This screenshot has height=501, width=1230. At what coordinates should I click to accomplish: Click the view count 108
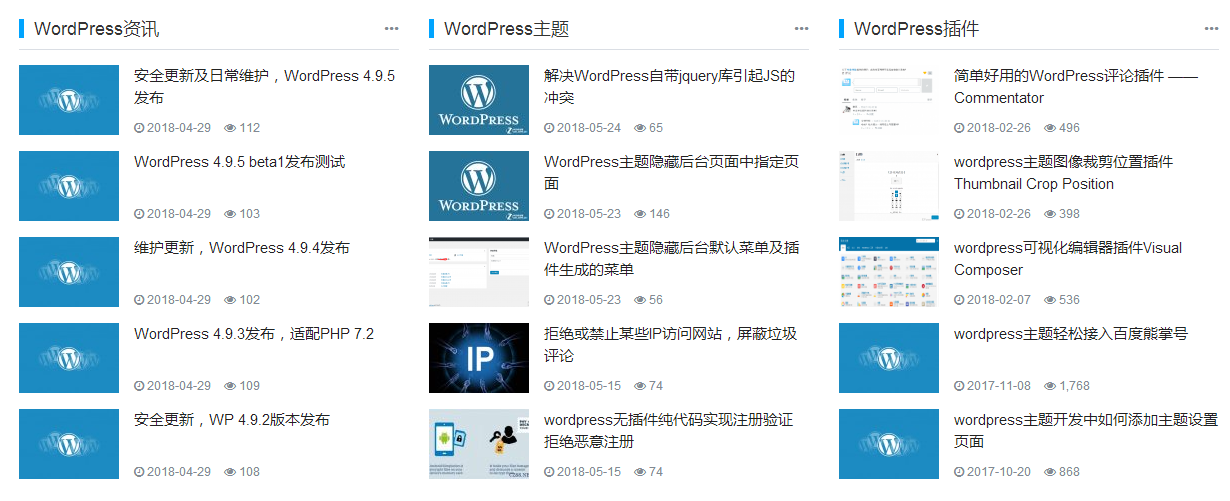tap(250, 472)
